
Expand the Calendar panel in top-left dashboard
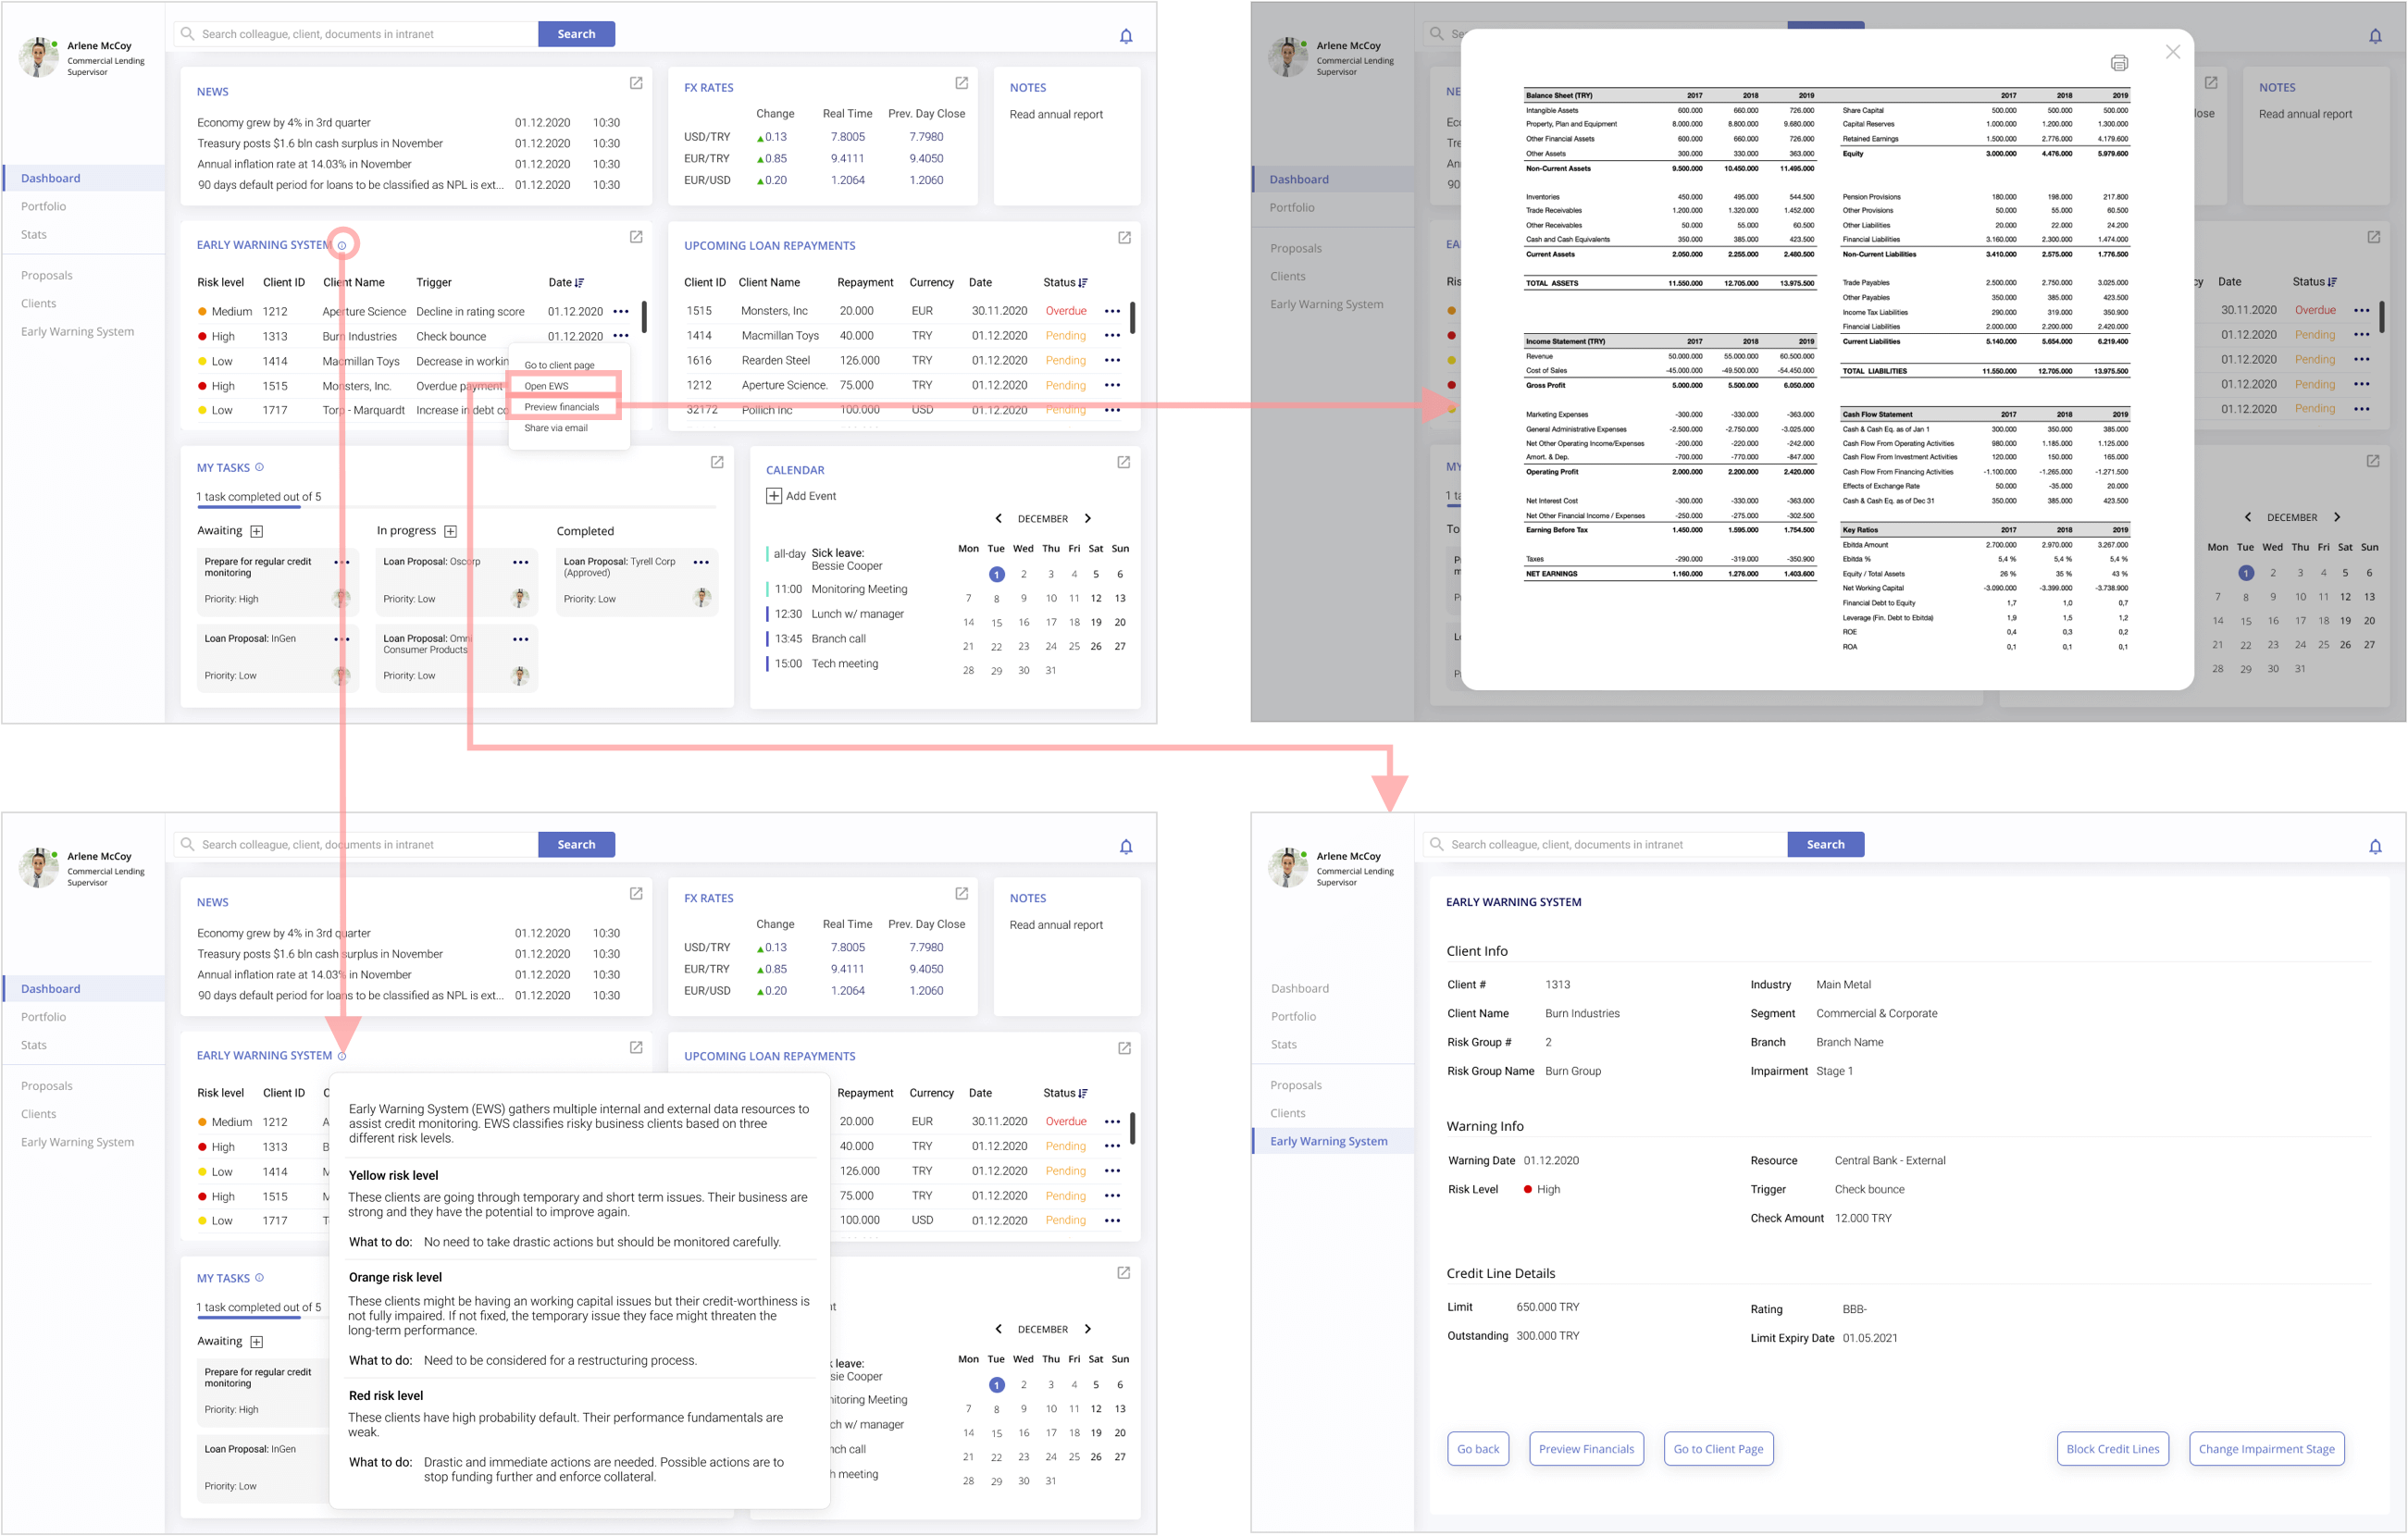tap(1124, 462)
